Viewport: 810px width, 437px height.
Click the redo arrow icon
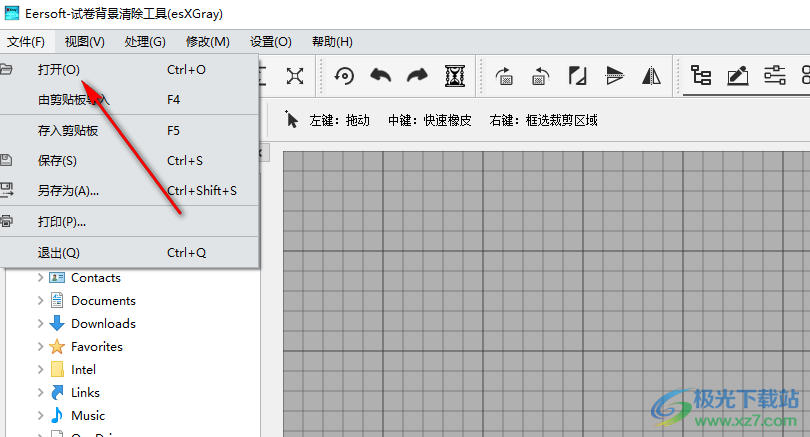coord(417,76)
